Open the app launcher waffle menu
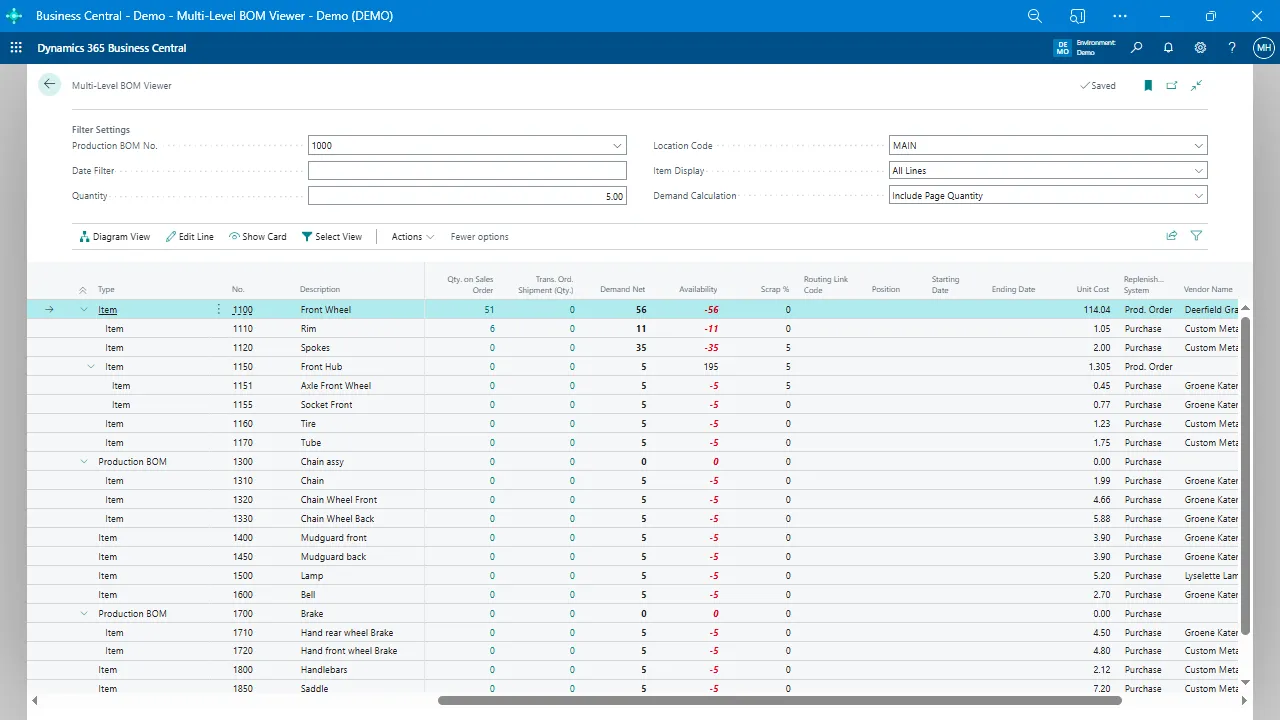This screenshot has height=720, width=1280. click(16, 48)
